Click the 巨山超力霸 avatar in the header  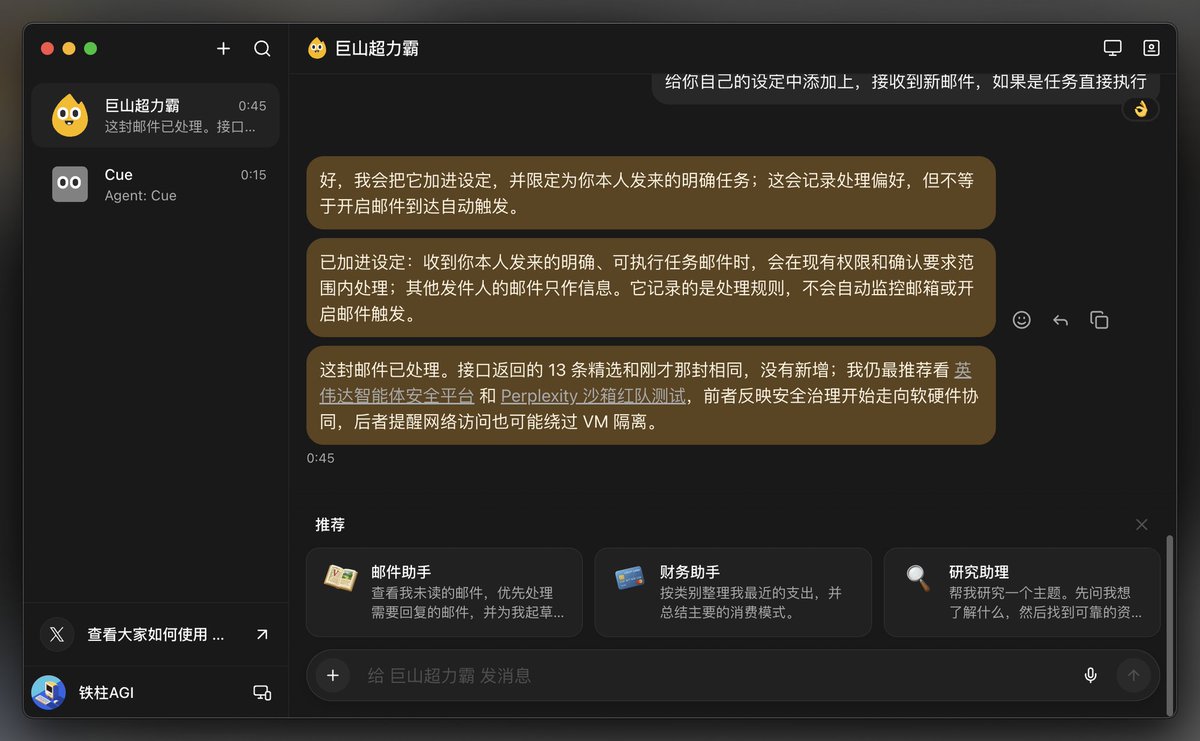point(317,48)
